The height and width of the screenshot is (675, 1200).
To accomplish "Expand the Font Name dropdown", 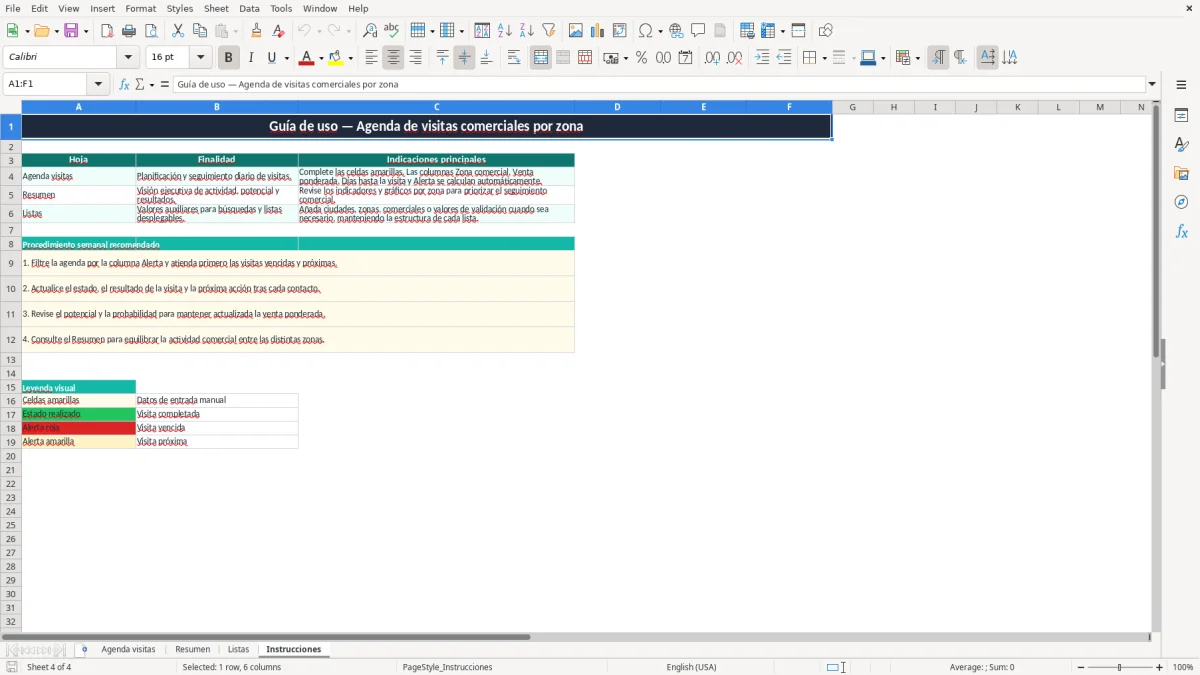I will point(128,58).
